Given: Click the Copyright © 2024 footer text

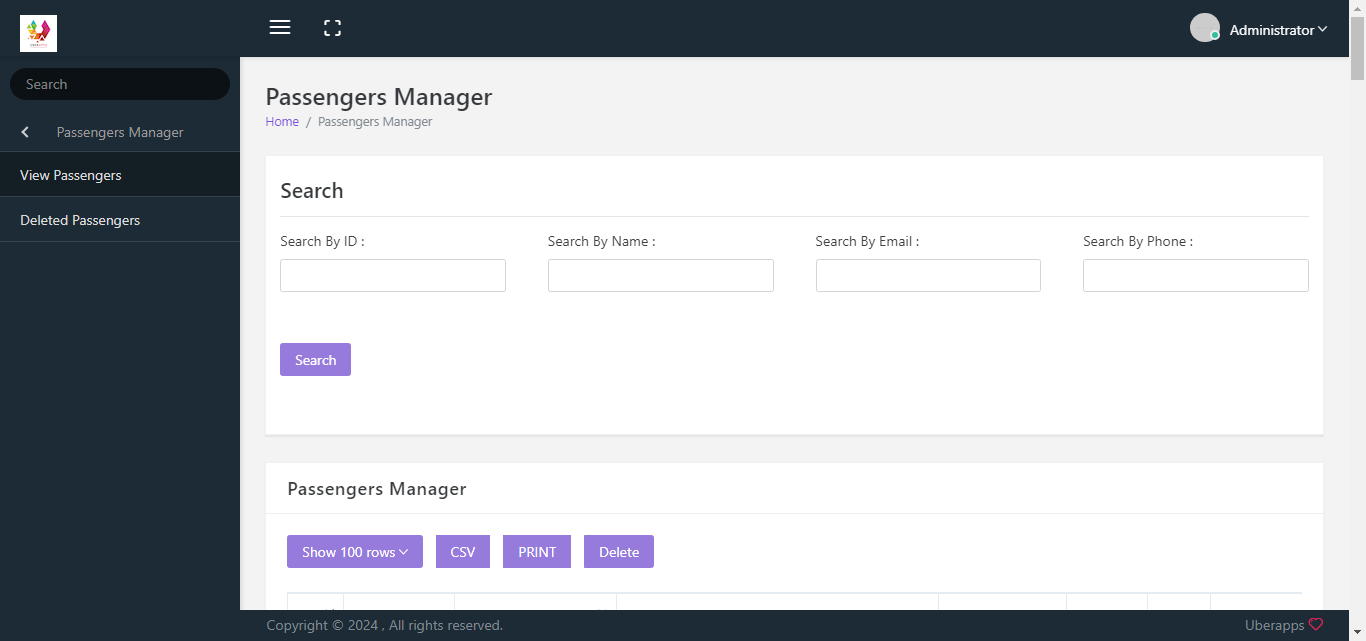Looking at the screenshot, I should (384, 625).
